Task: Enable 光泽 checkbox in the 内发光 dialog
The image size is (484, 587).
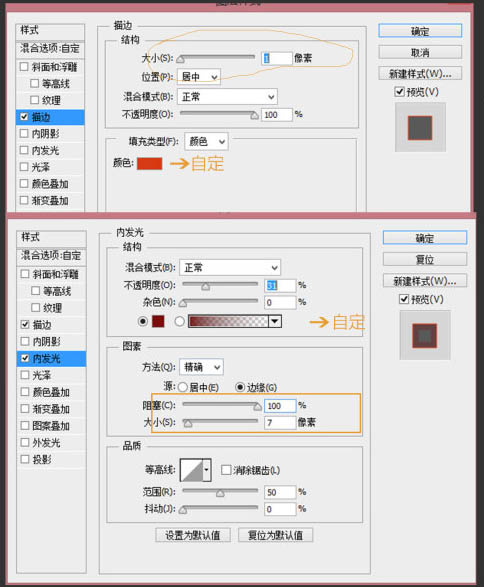Action: [25, 375]
